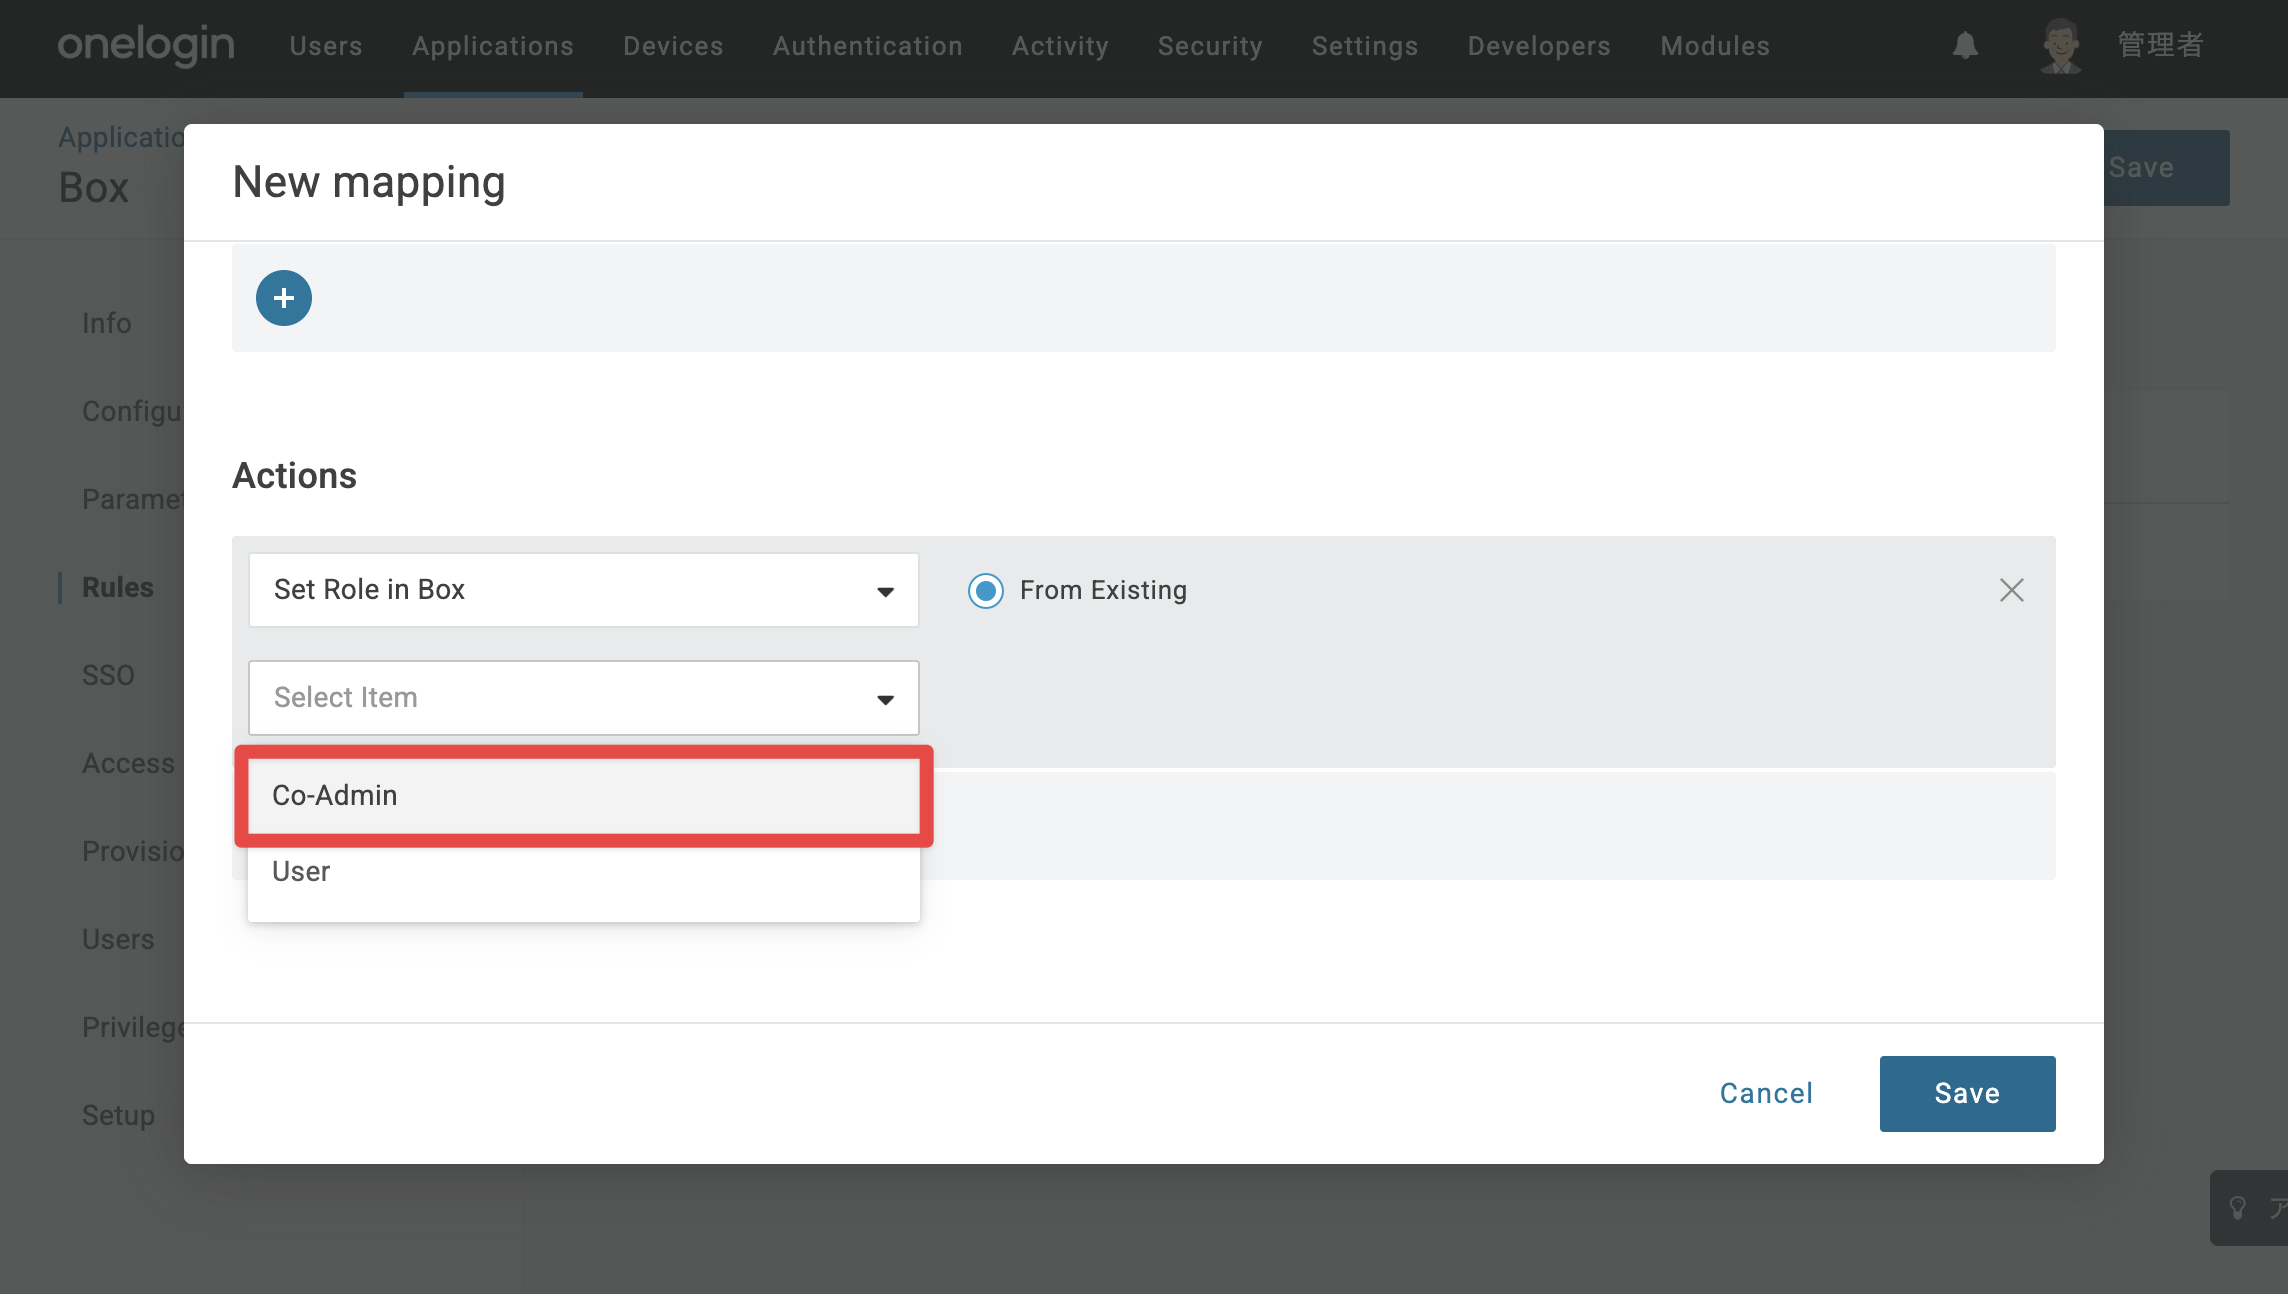Remove the Set Role in Box action
2288x1294 pixels.
(2012, 590)
